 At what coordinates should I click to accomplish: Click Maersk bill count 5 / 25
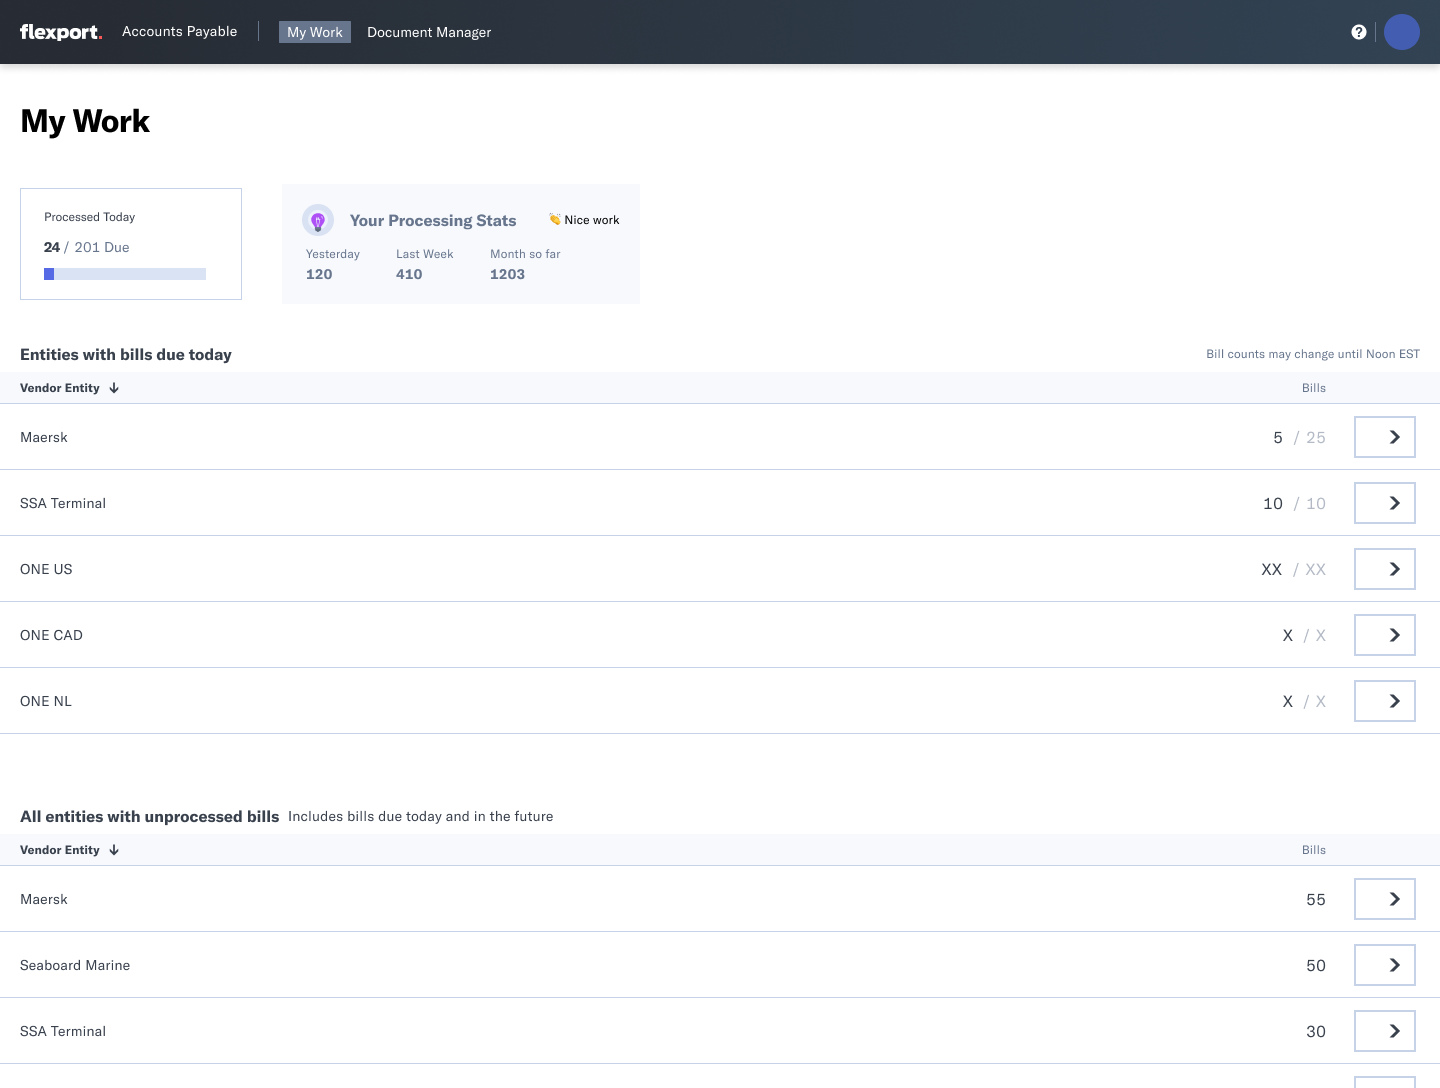pos(1299,437)
